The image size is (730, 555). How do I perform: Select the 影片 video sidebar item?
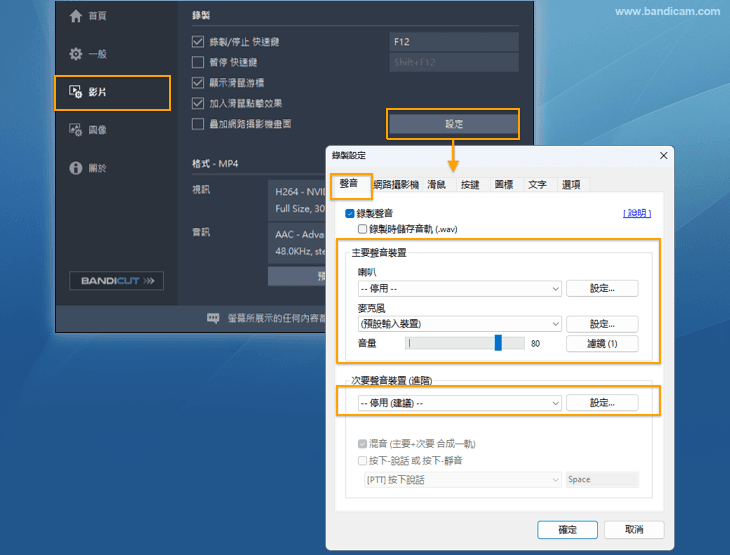(x=113, y=92)
